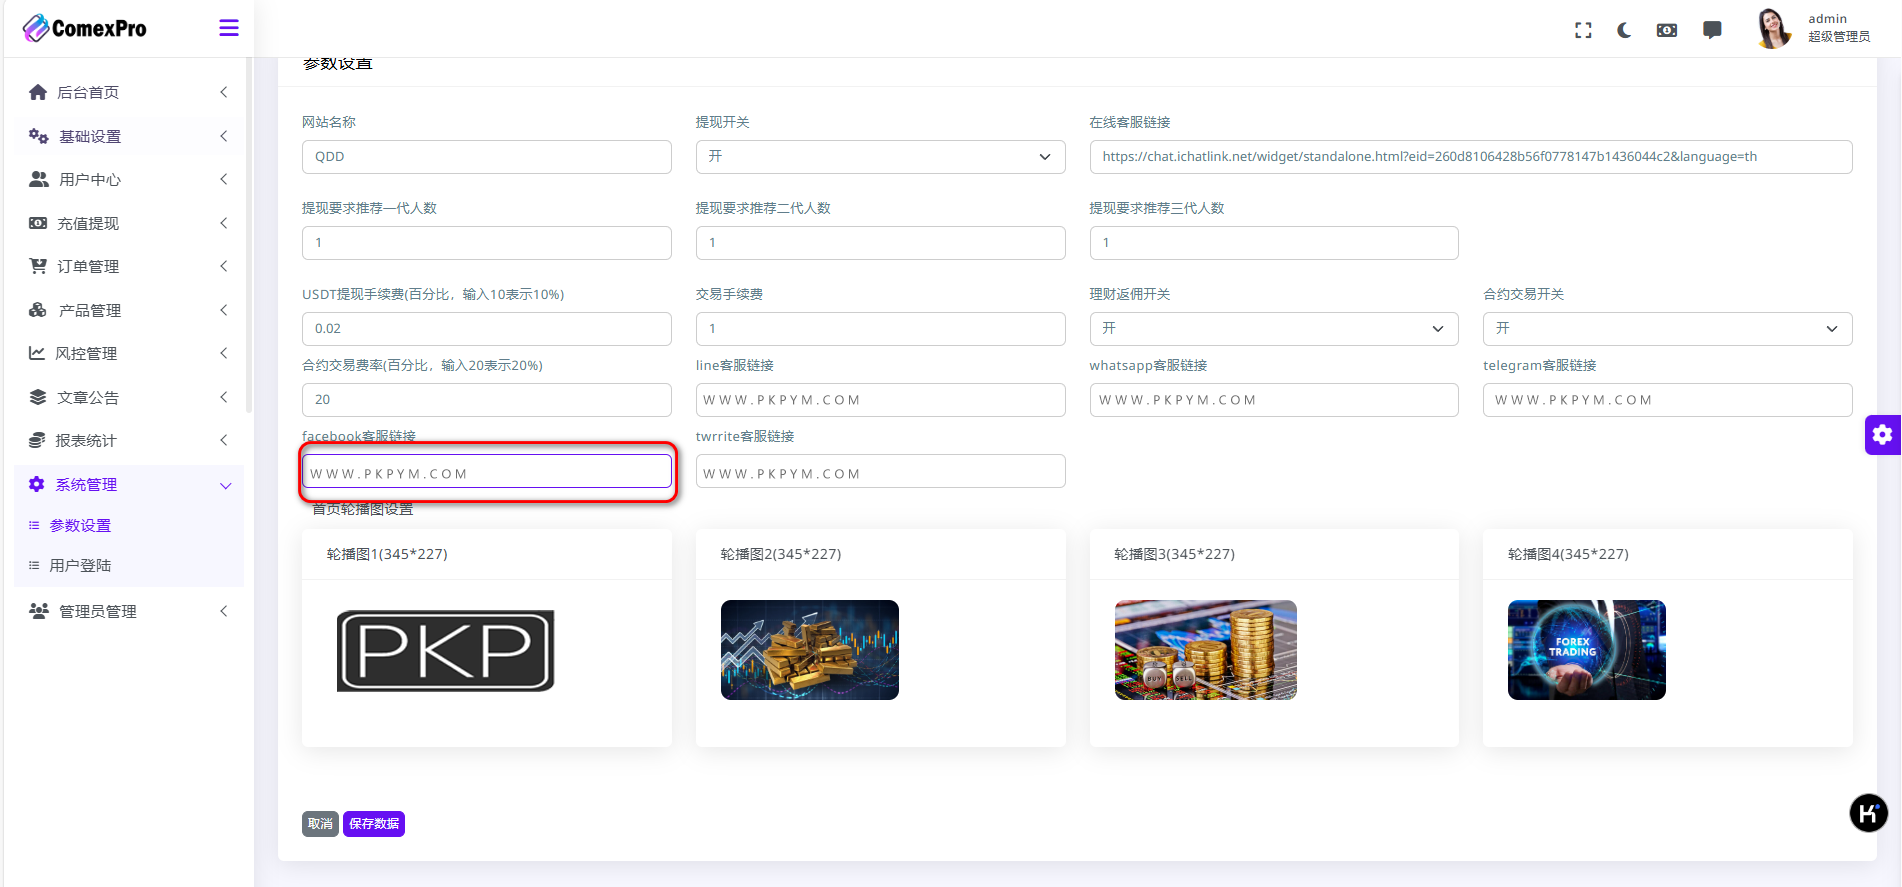Screen dimensions: 1902x887
Task: Enter fullscreen mode via header icon
Action: [1583, 30]
